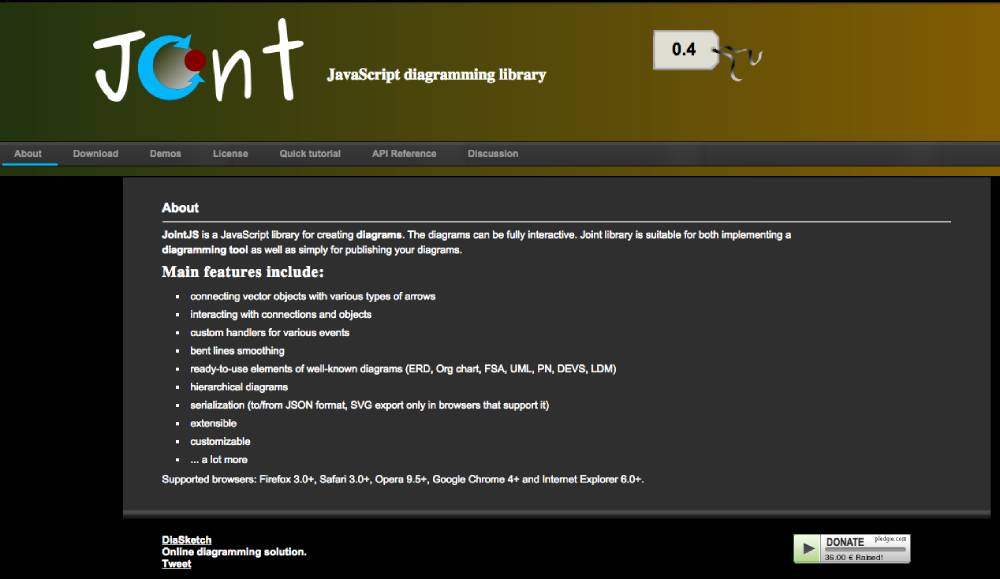Open the License page
Screen dimensions: 1000x579
pyautogui.click(x=231, y=153)
